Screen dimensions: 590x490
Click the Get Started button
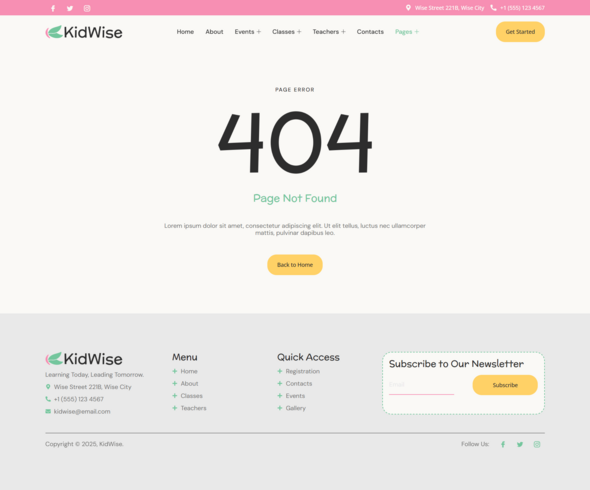520,32
